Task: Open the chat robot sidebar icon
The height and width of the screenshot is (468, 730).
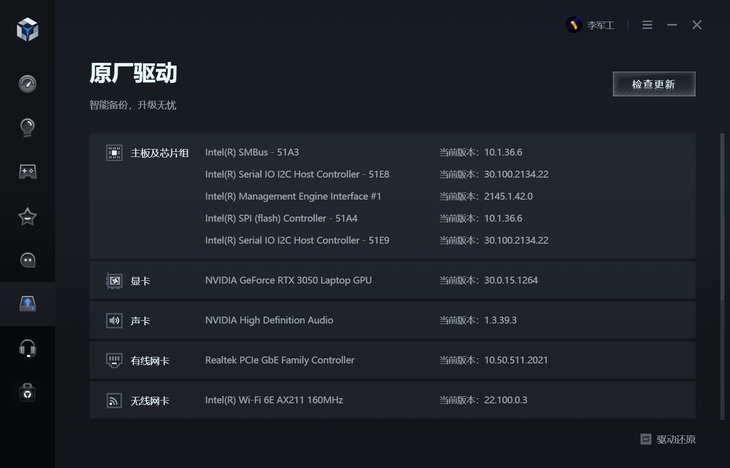Action: click(27, 260)
